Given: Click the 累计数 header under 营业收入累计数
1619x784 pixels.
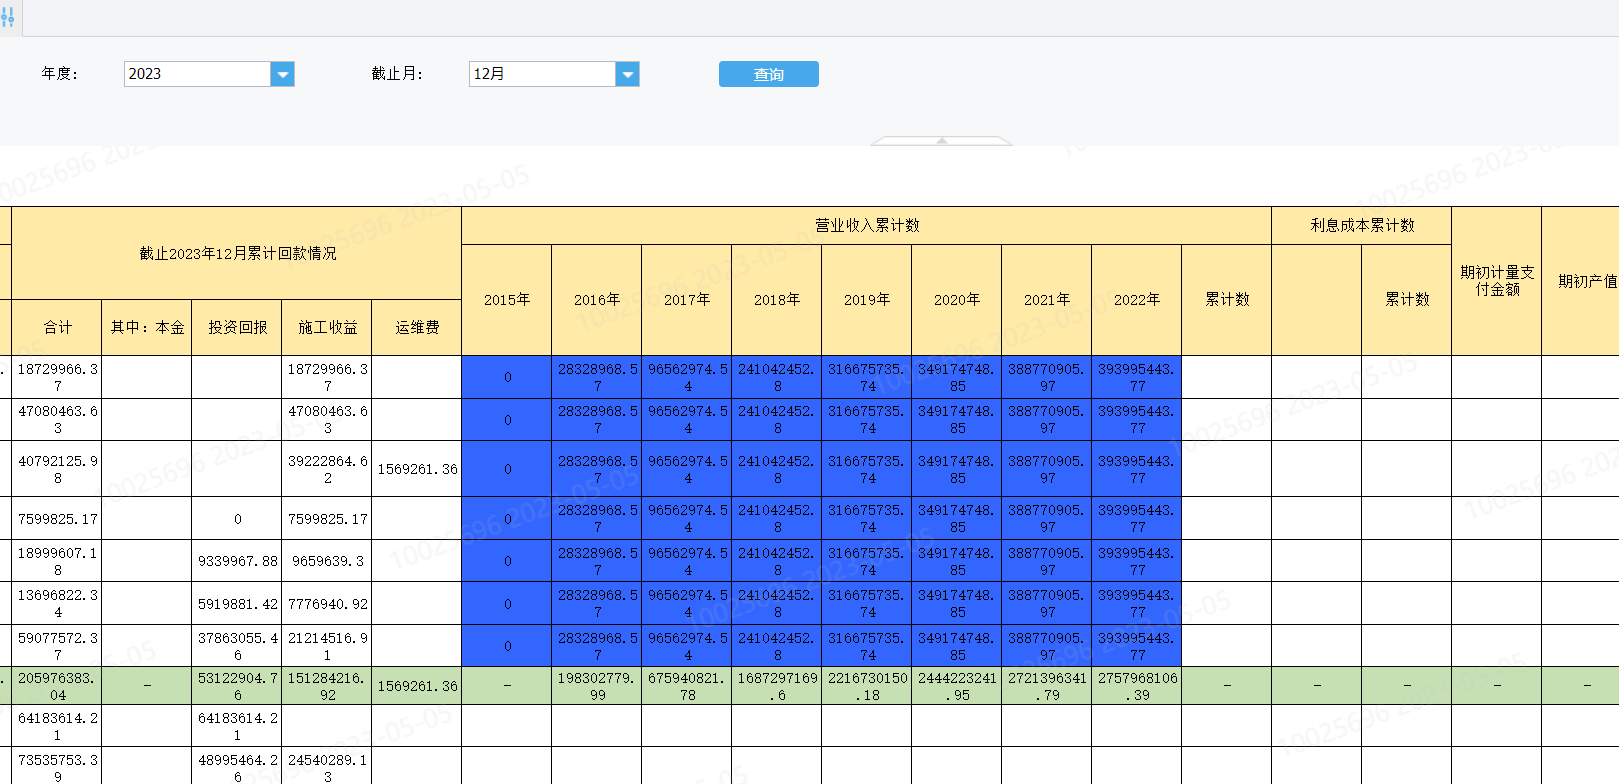Looking at the screenshot, I should (x=1227, y=299).
